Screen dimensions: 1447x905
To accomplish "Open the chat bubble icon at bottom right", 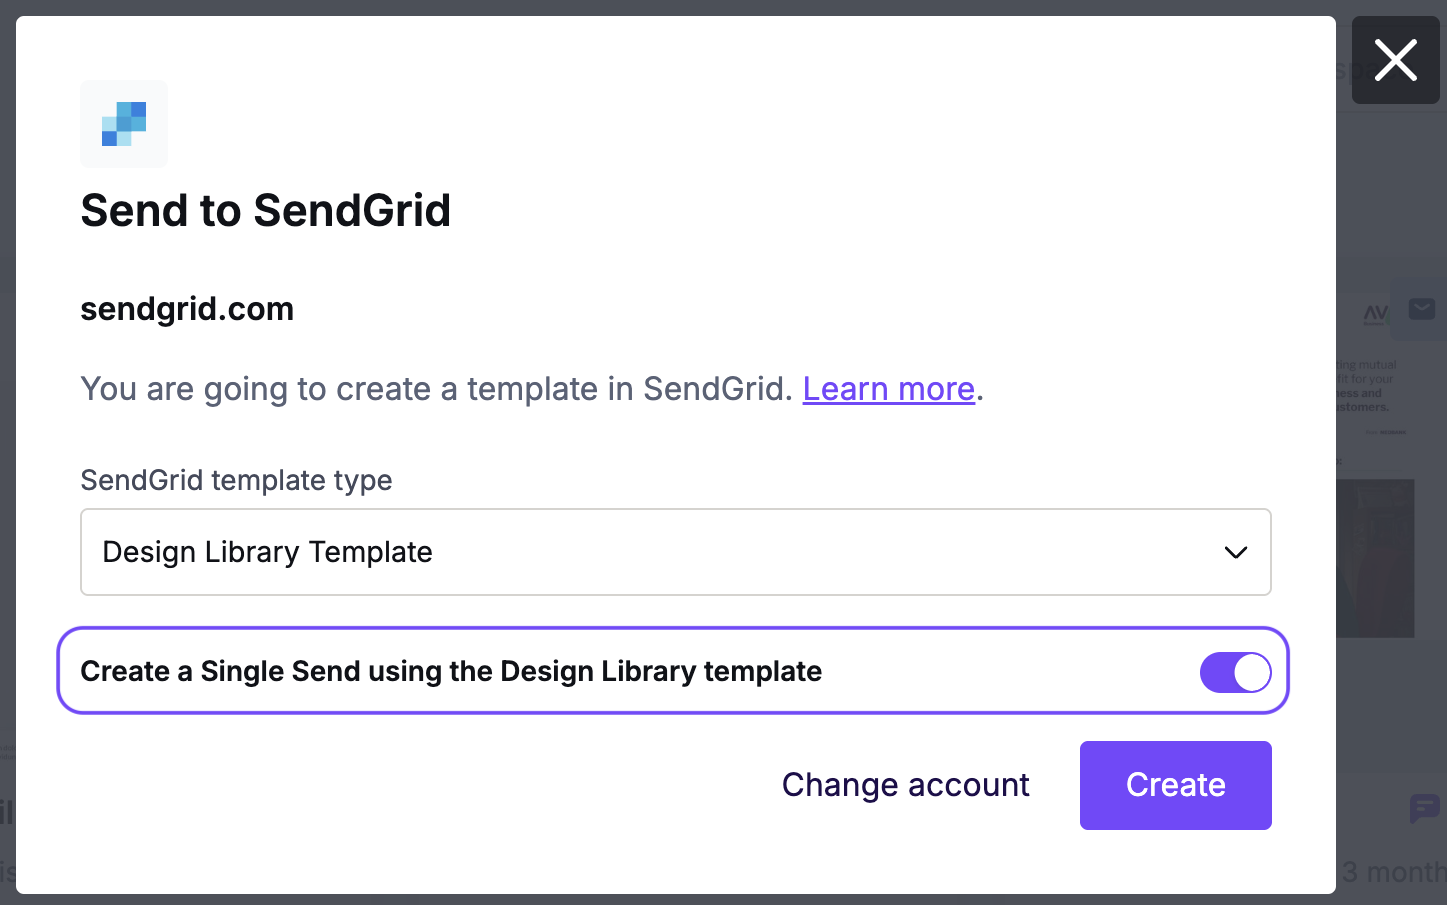I will tap(1423, 808).
